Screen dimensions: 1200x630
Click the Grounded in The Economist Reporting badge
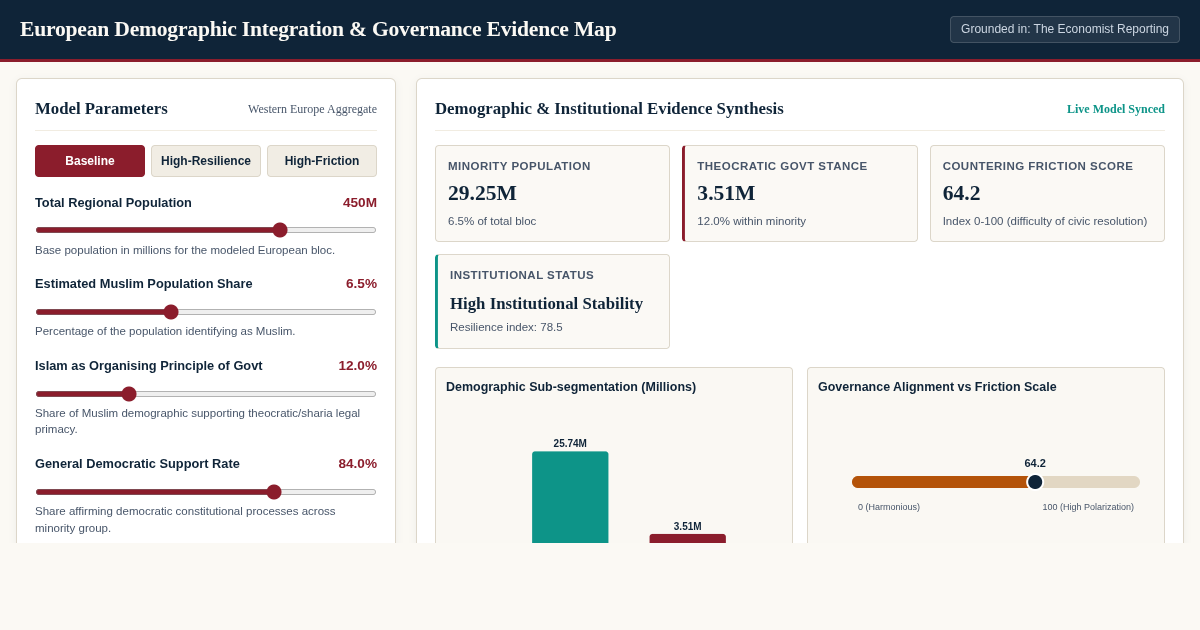(x=1065, y=29)
